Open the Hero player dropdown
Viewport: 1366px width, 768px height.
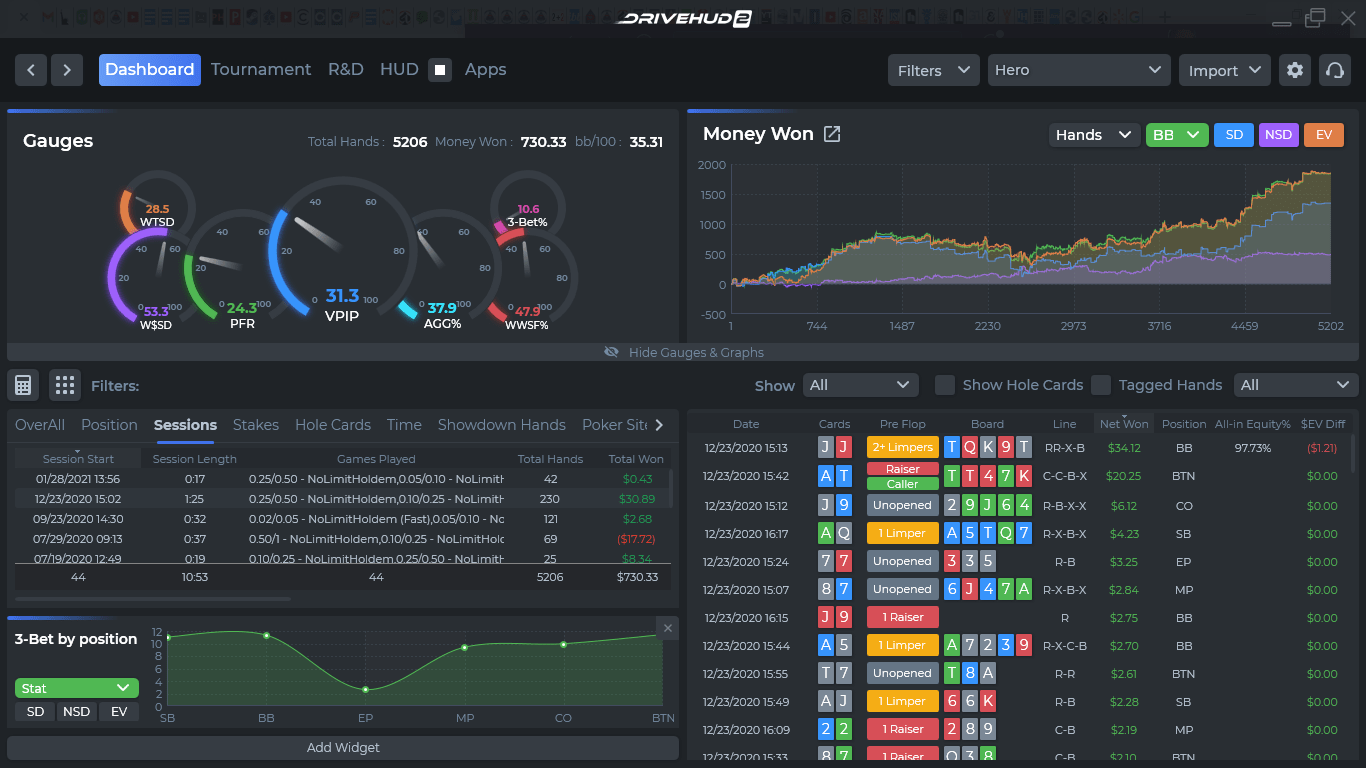[x=1079, y=70]
